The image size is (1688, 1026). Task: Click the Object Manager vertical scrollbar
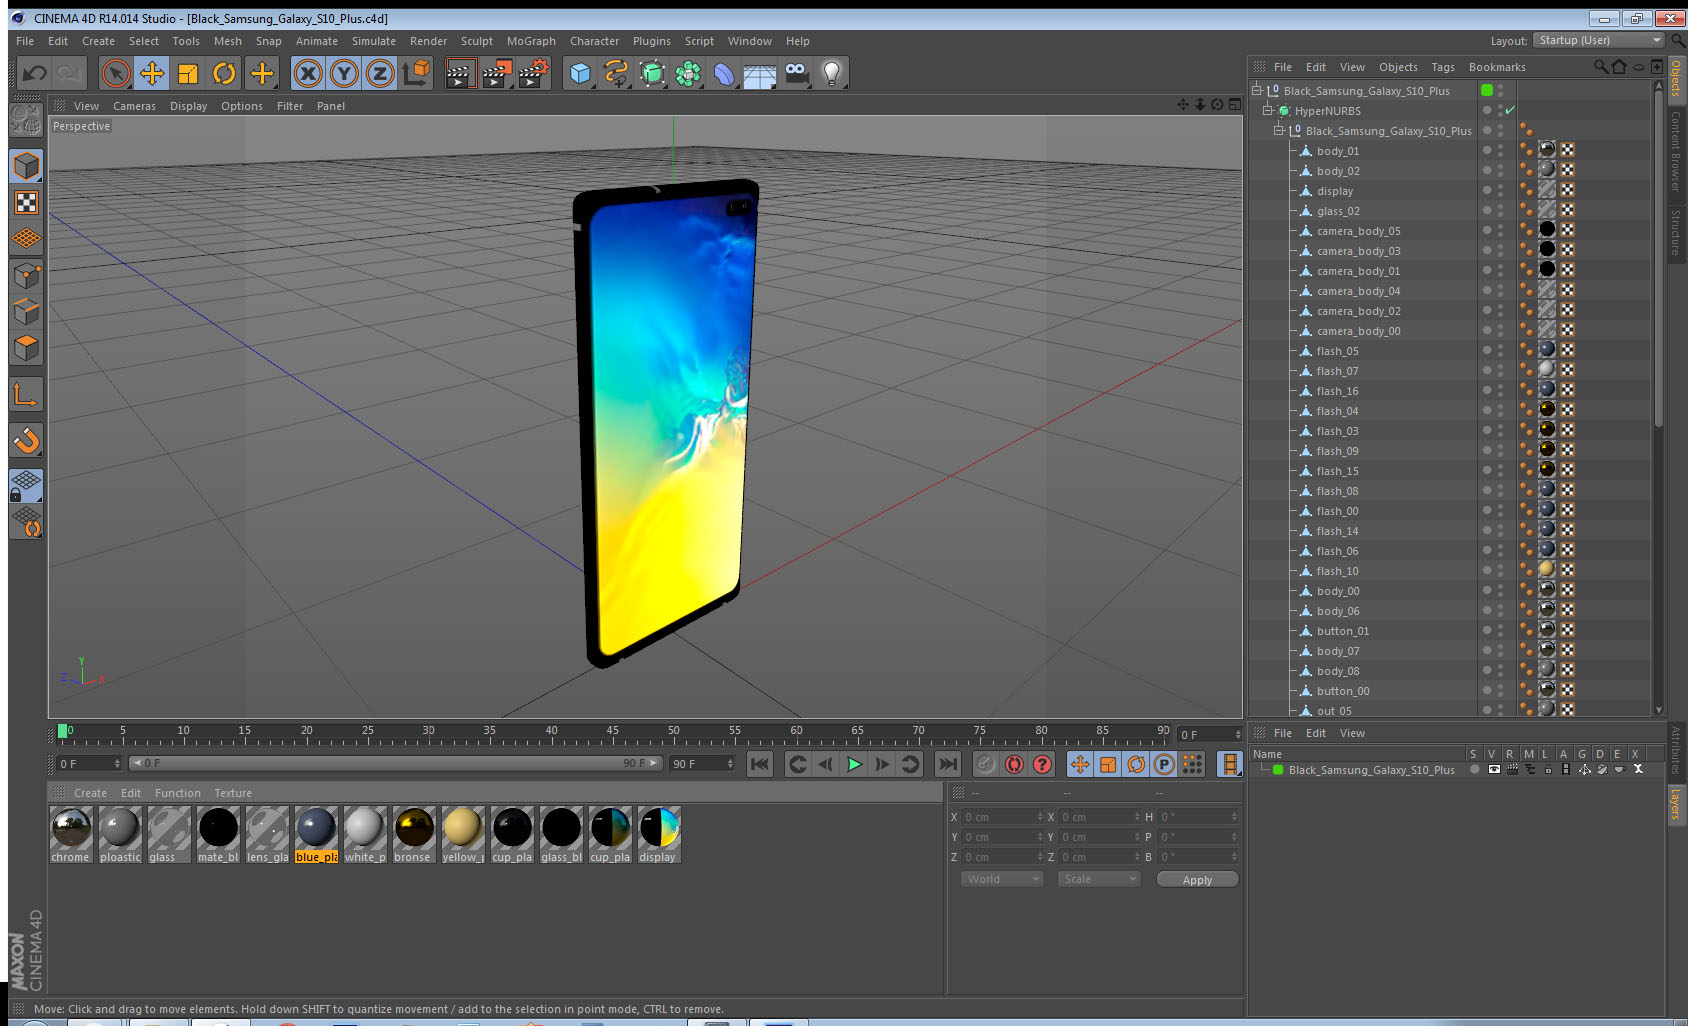point(1659,260)
